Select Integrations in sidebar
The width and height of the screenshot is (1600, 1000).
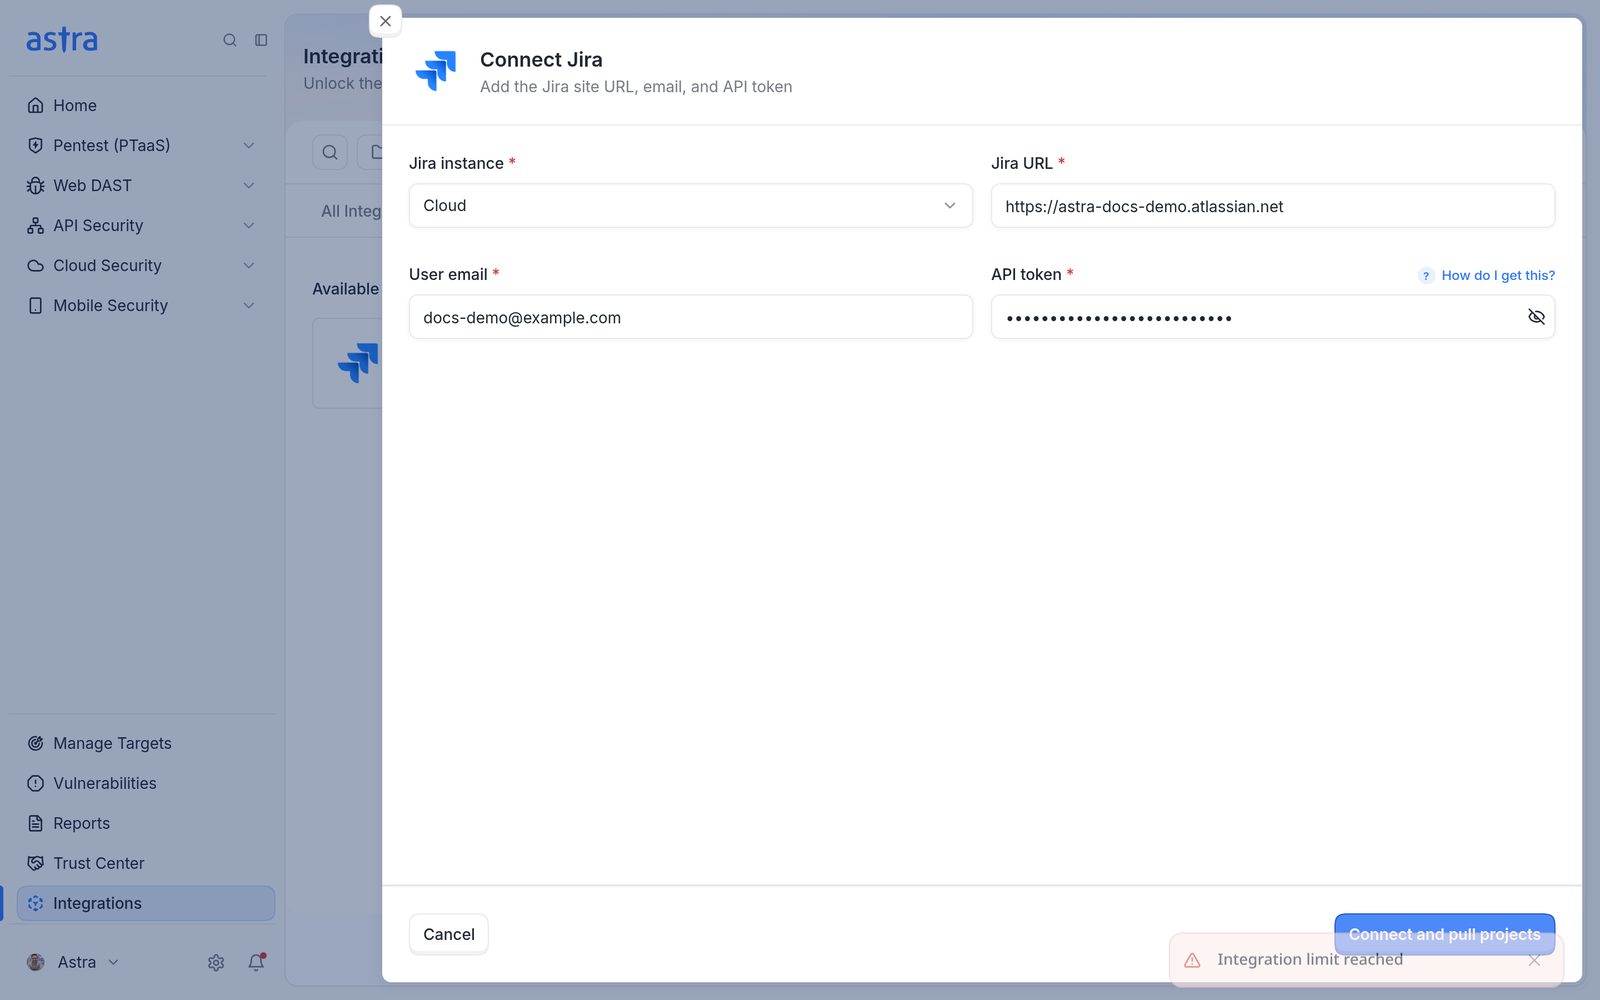pyautogui.click(x=146, y=903)
